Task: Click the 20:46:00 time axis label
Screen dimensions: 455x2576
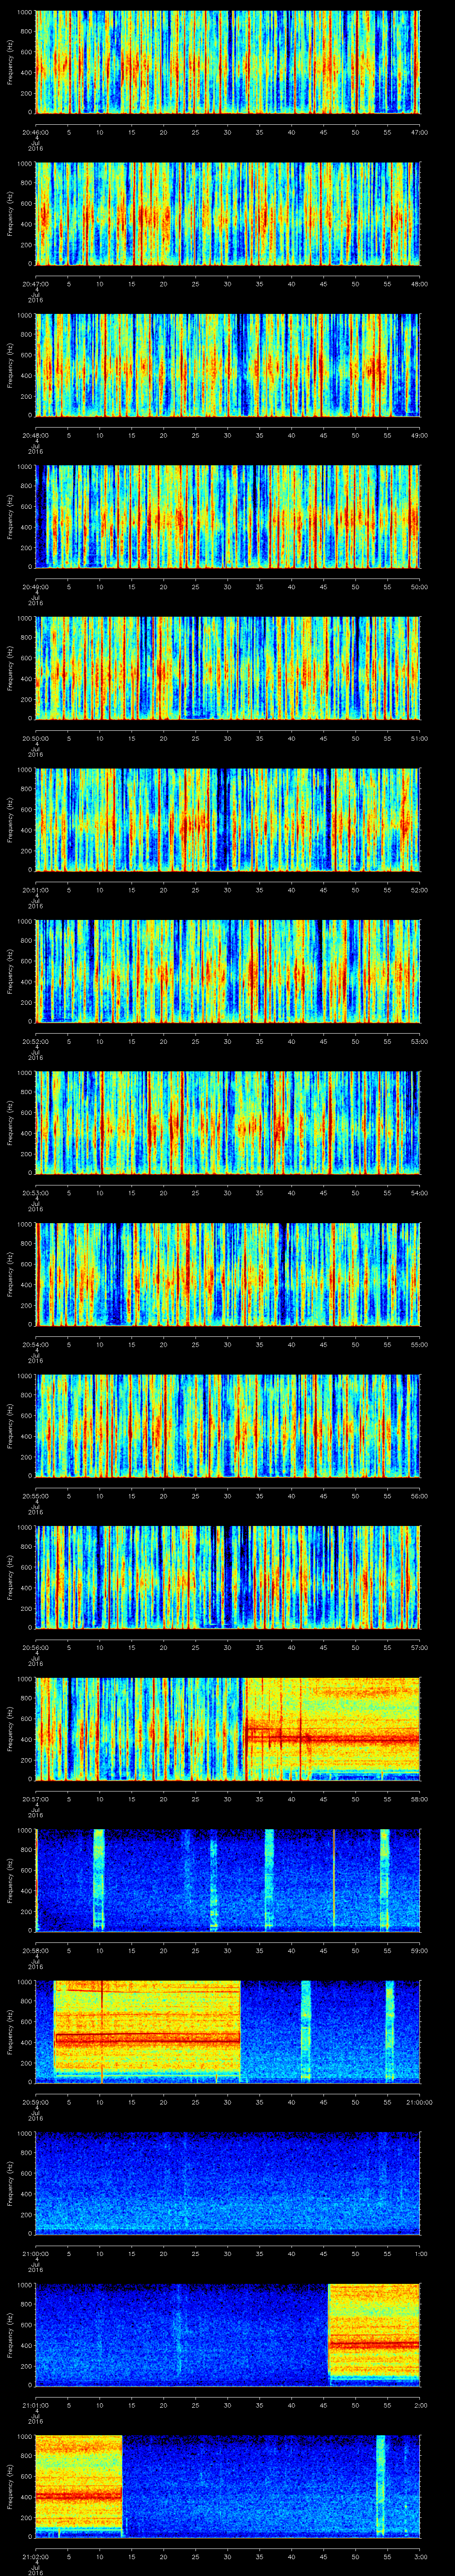Action: point(35,132)
